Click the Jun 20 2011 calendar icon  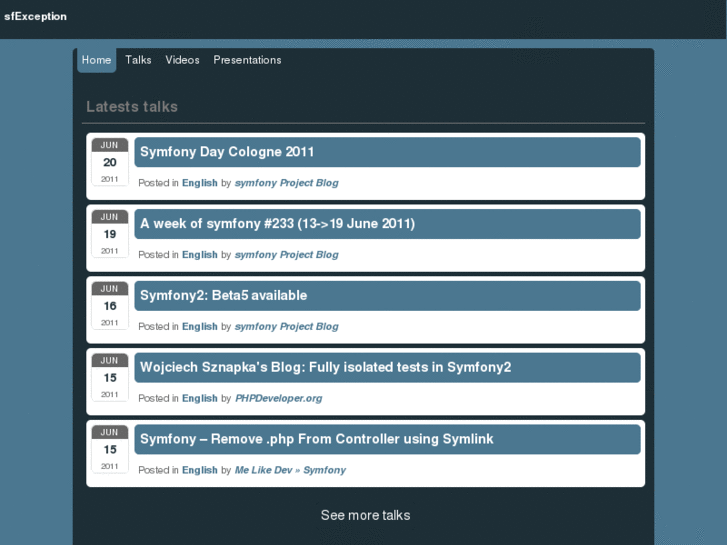pos(110,162)
